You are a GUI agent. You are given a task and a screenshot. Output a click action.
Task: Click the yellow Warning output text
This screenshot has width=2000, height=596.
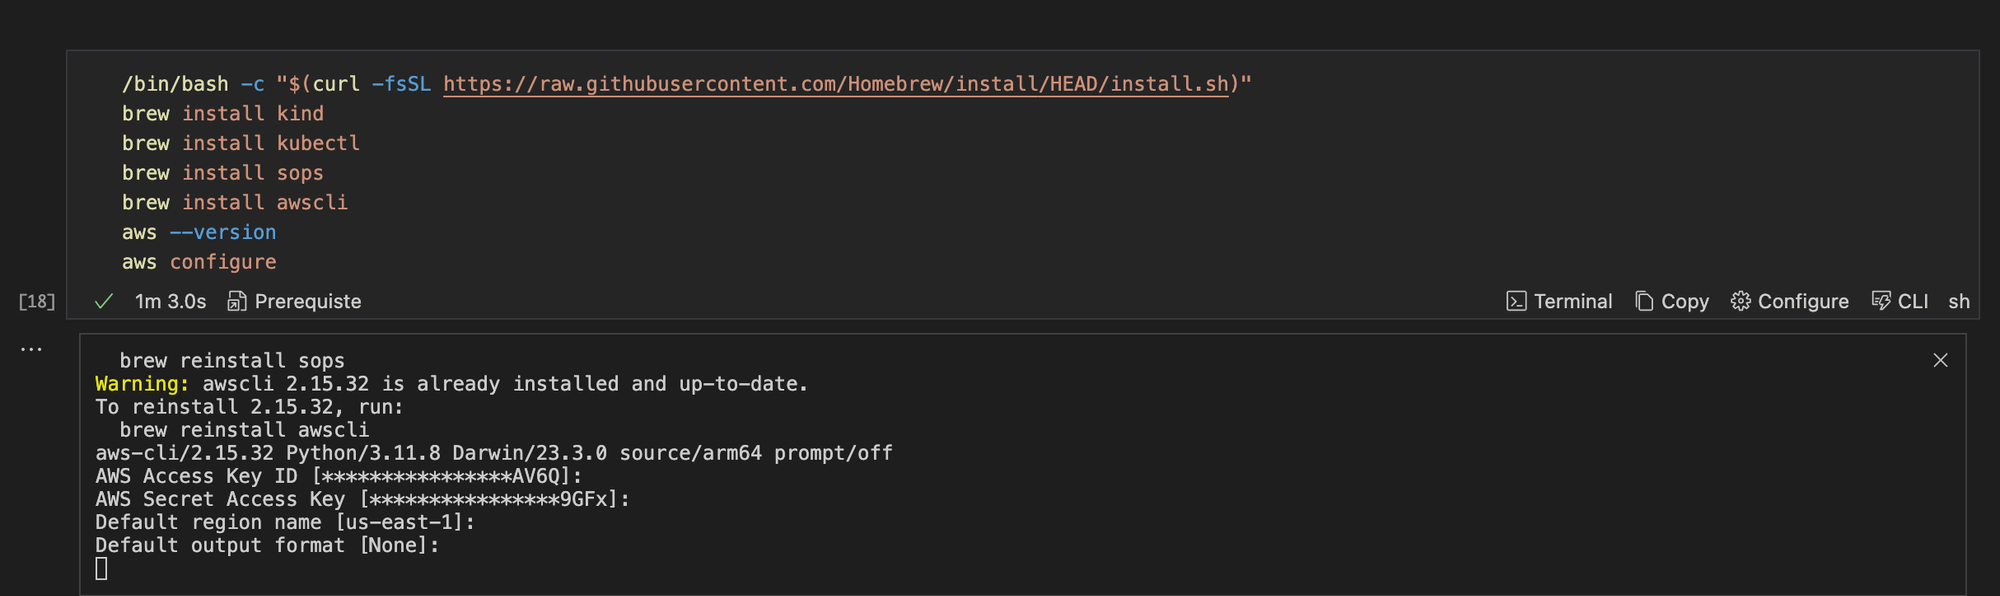pyautogui.click(x=142, y=384)
